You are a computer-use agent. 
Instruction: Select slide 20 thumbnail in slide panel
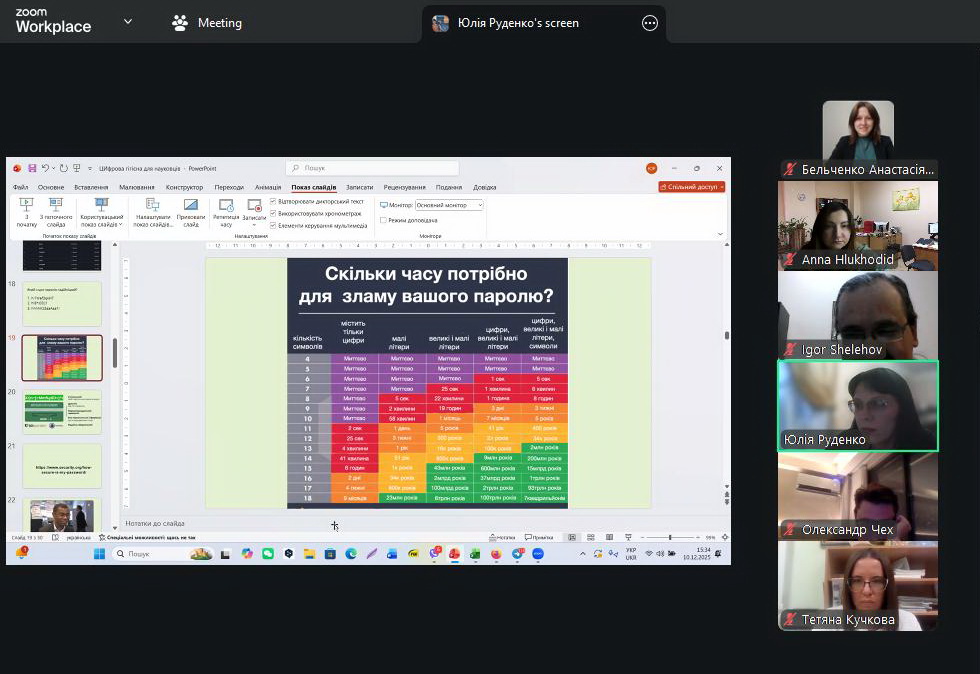(x=62, y=412)
